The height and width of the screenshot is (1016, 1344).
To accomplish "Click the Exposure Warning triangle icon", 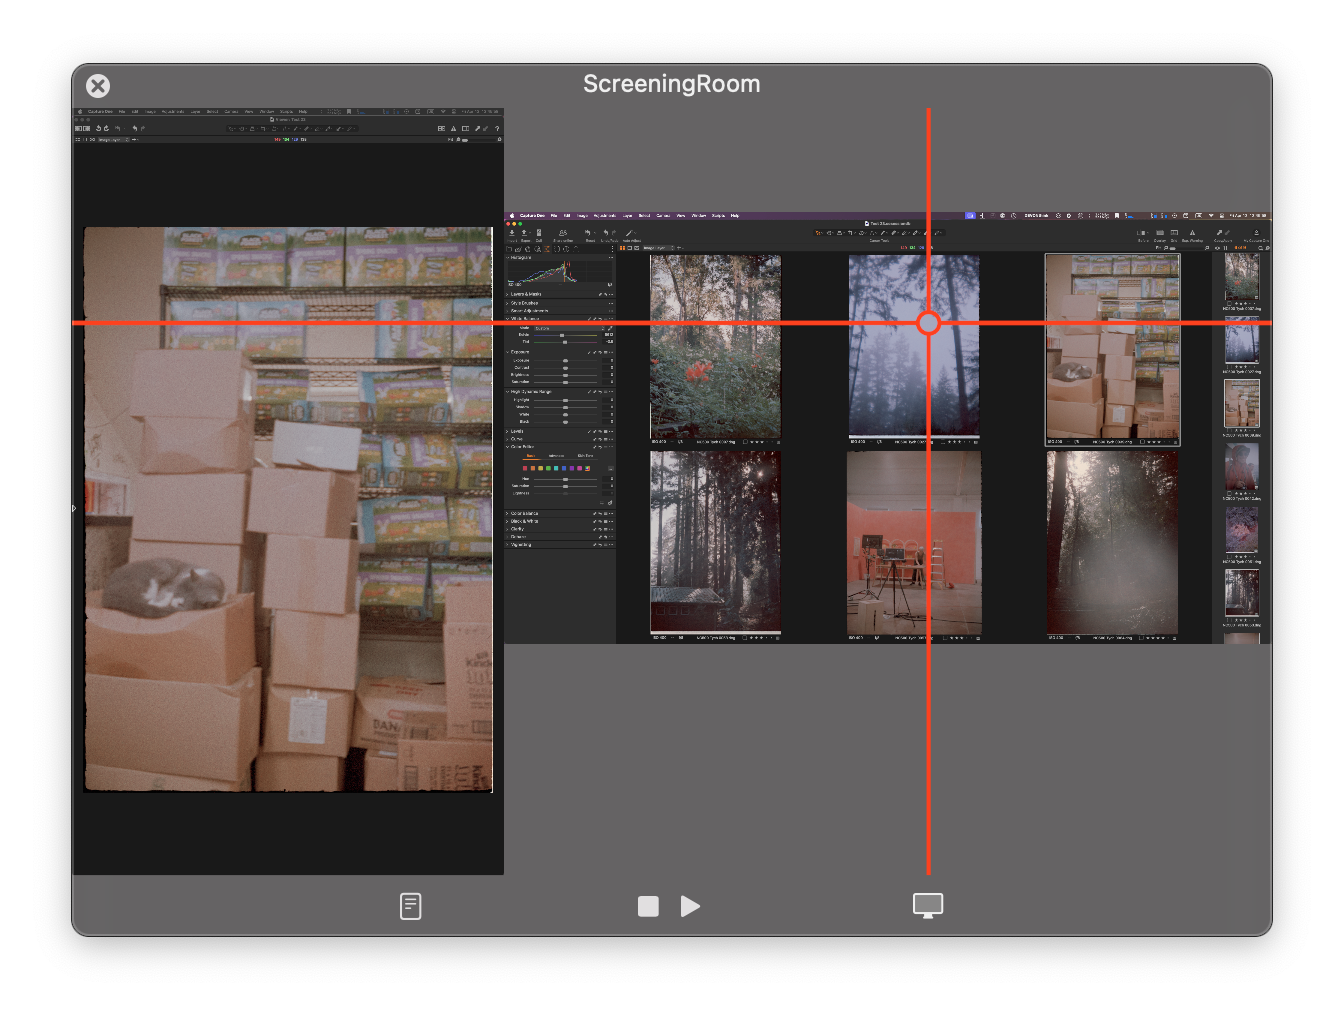I will pyautogui.click(x=1192, y=234).
